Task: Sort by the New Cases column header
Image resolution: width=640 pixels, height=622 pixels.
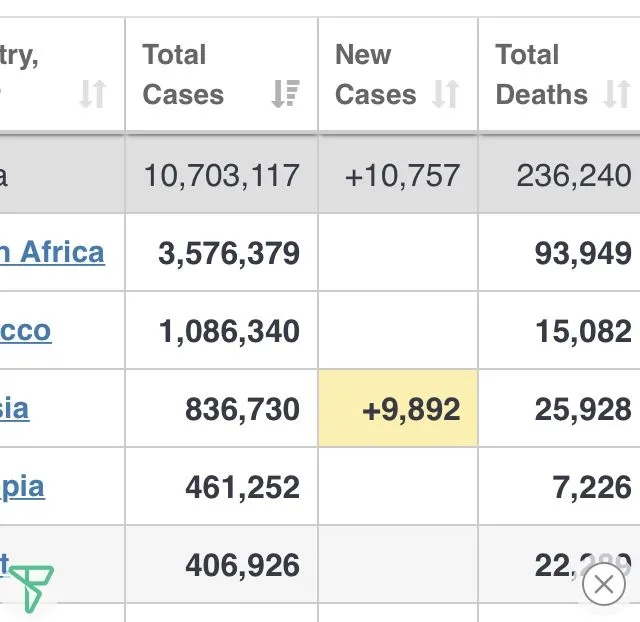Action: [x=376, y=75]
